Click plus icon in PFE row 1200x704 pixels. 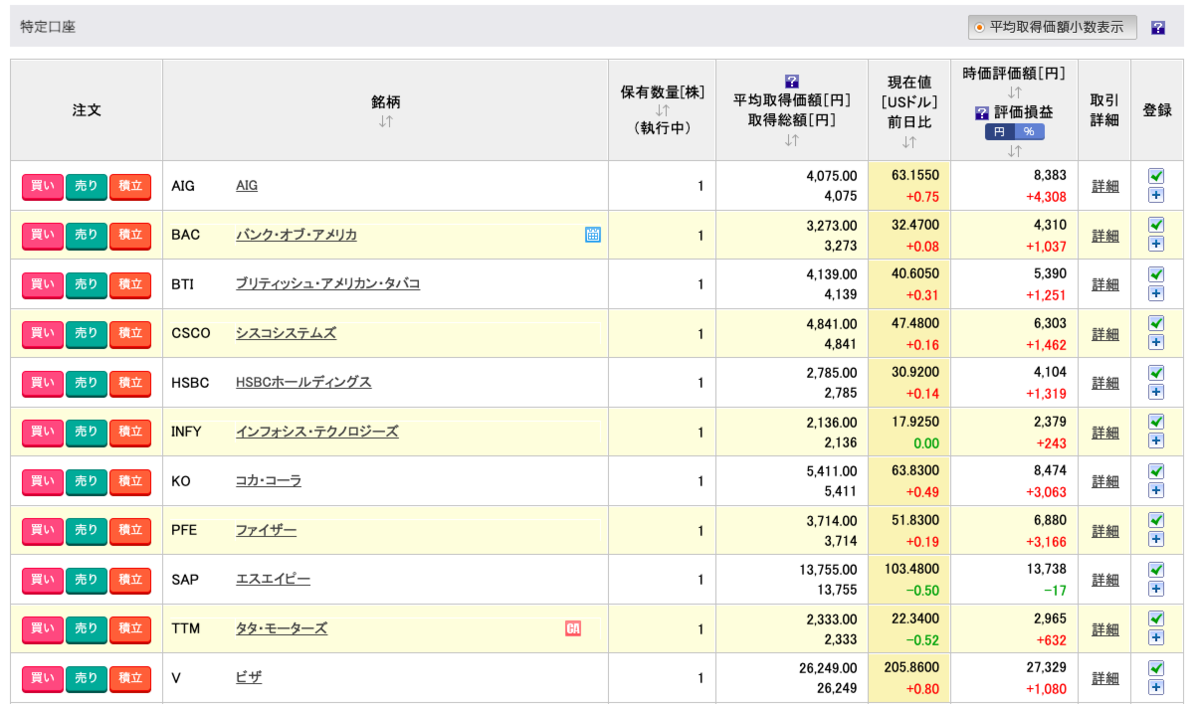(1156, 539)
